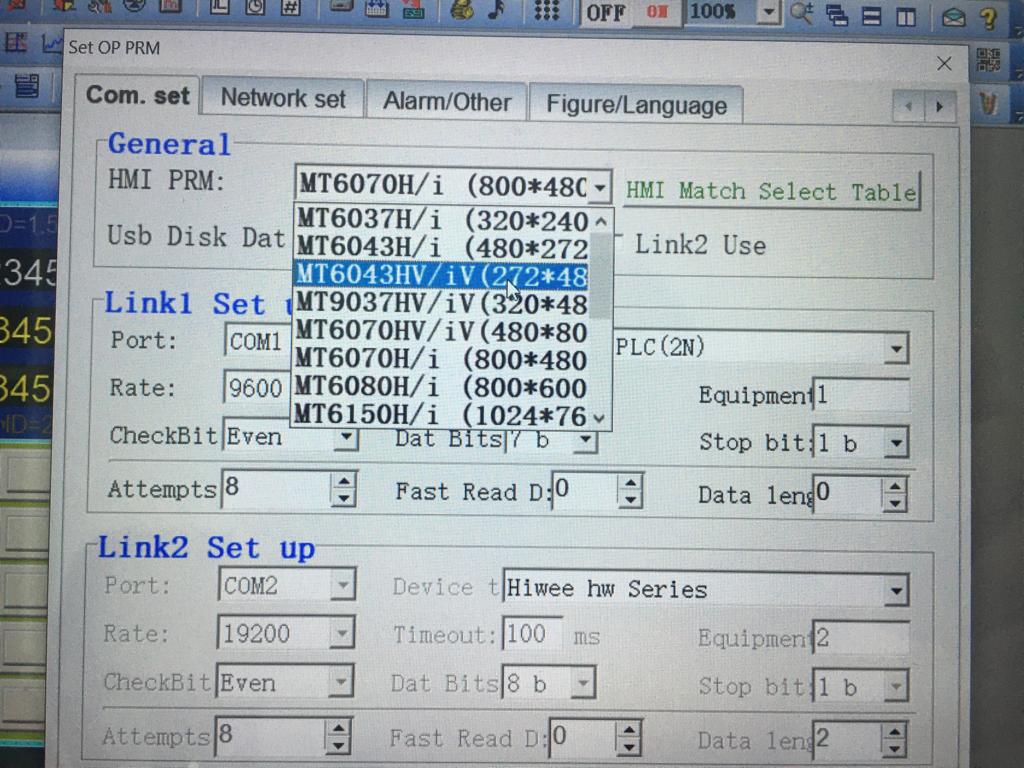Click the envelope icon in toolbar
This screenshot has height=768, width=1024.
point(953,17)
